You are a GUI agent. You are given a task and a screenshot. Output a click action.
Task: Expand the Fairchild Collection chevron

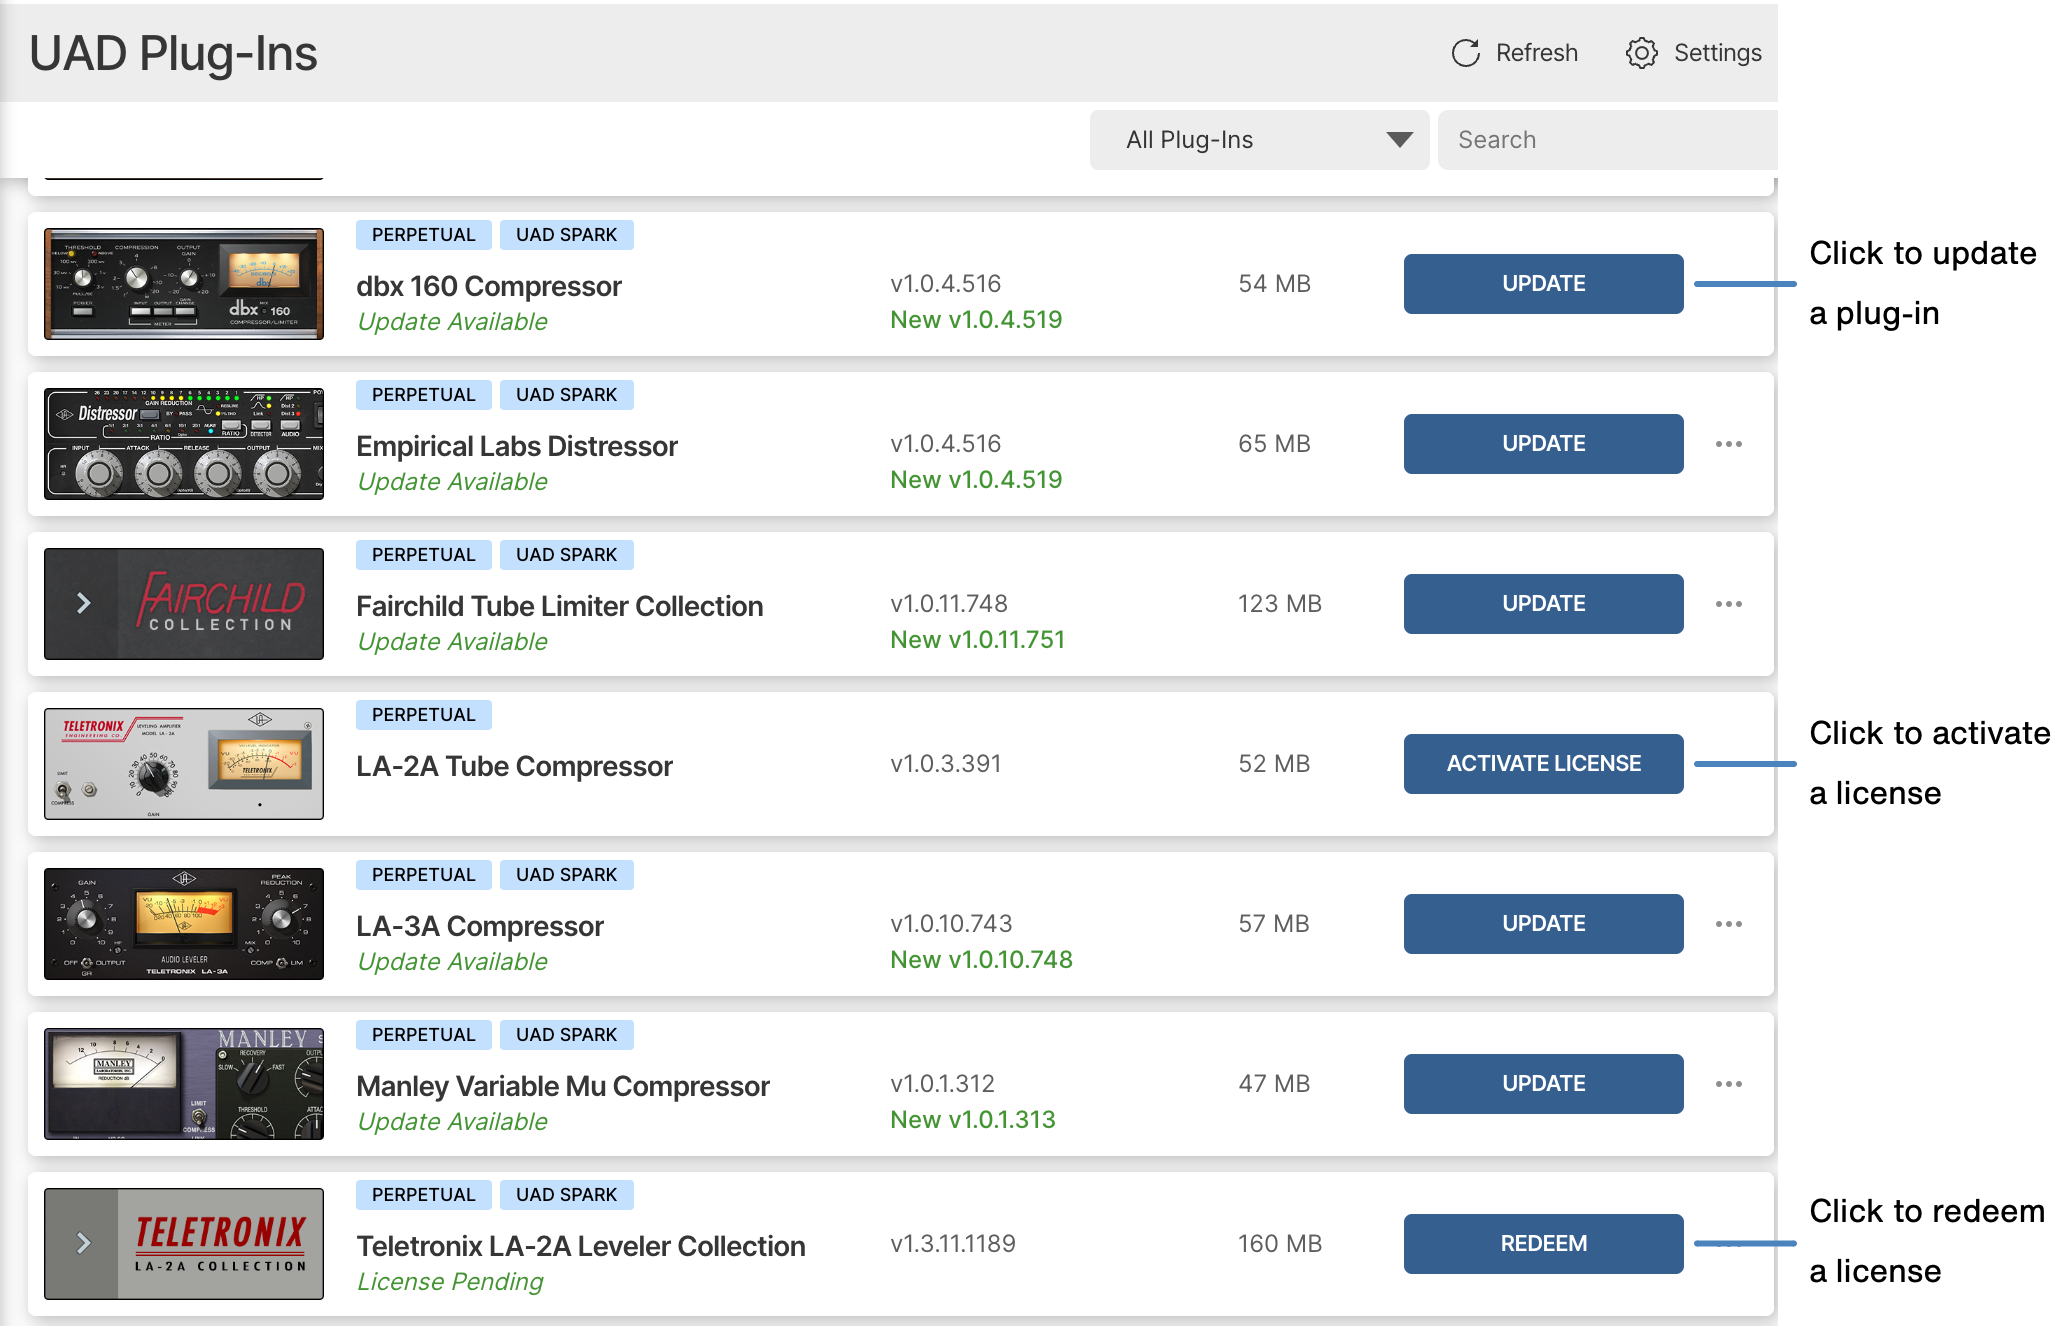tap(84, 603)
